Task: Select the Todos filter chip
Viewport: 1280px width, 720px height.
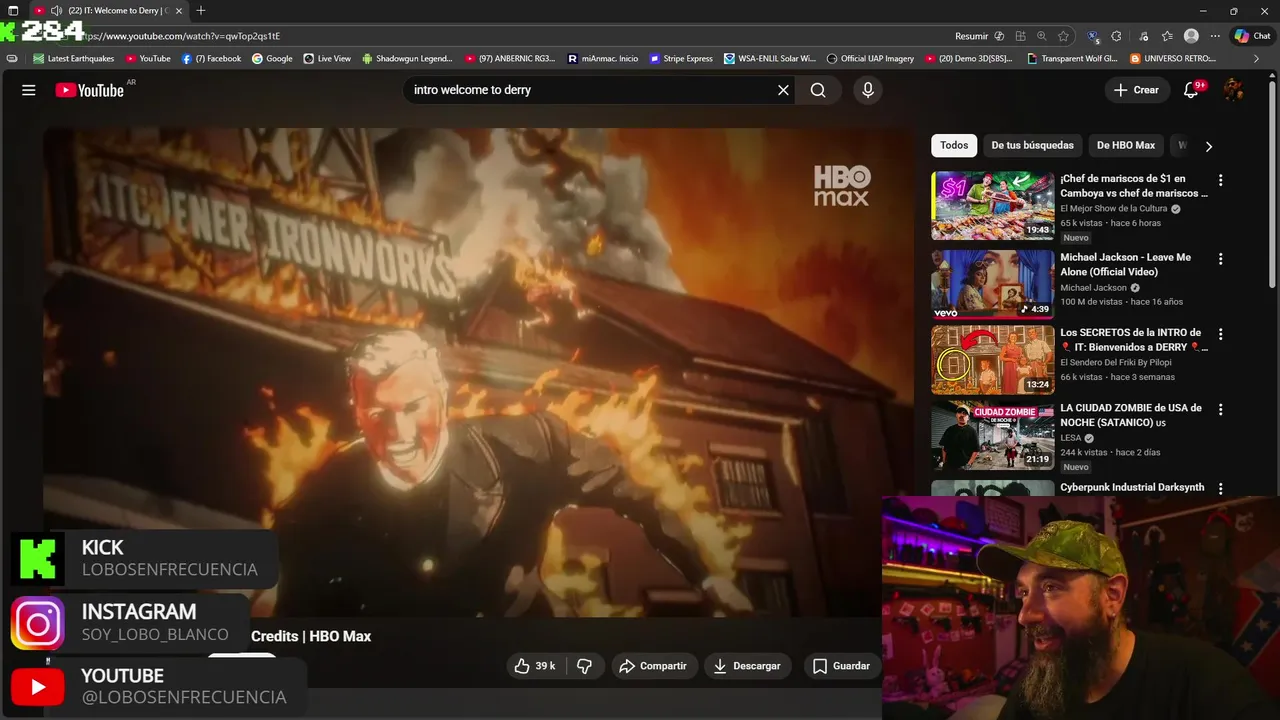Action: click(954, 145)
